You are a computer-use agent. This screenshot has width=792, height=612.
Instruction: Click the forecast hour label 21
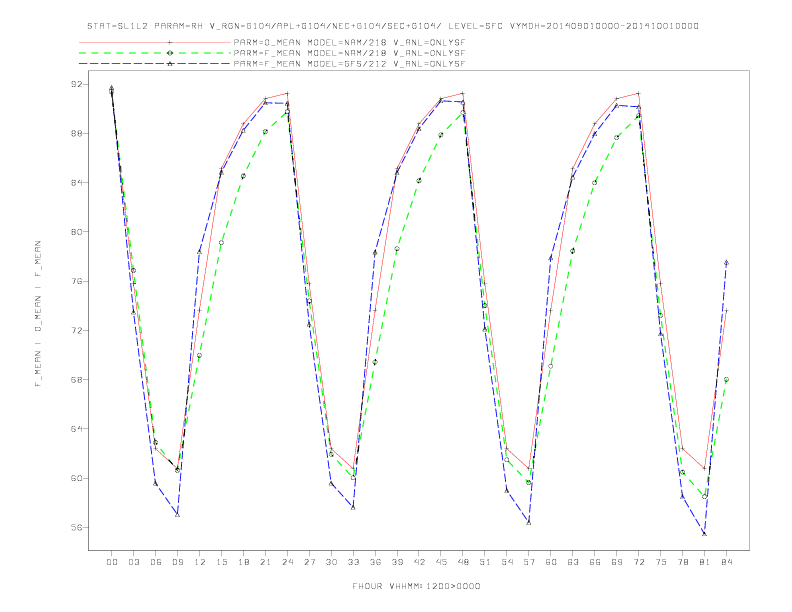click(x=266, y=562)
